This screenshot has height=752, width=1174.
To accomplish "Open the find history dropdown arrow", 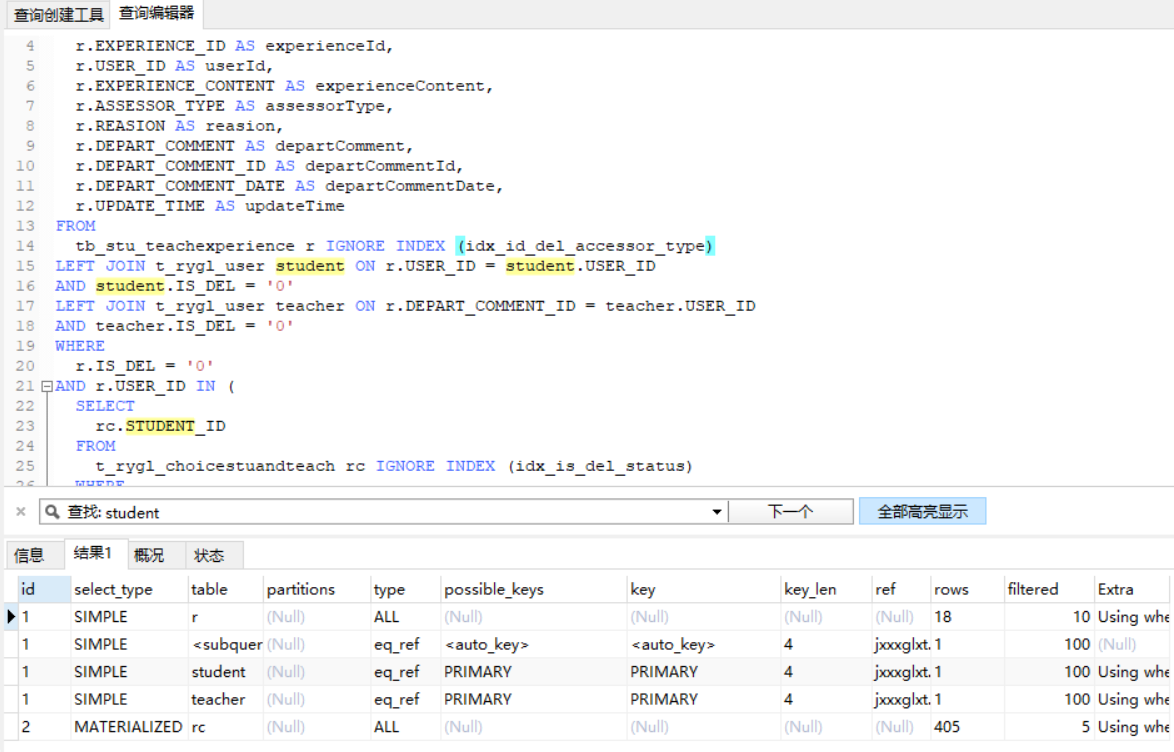I will (x=716, y=512).
